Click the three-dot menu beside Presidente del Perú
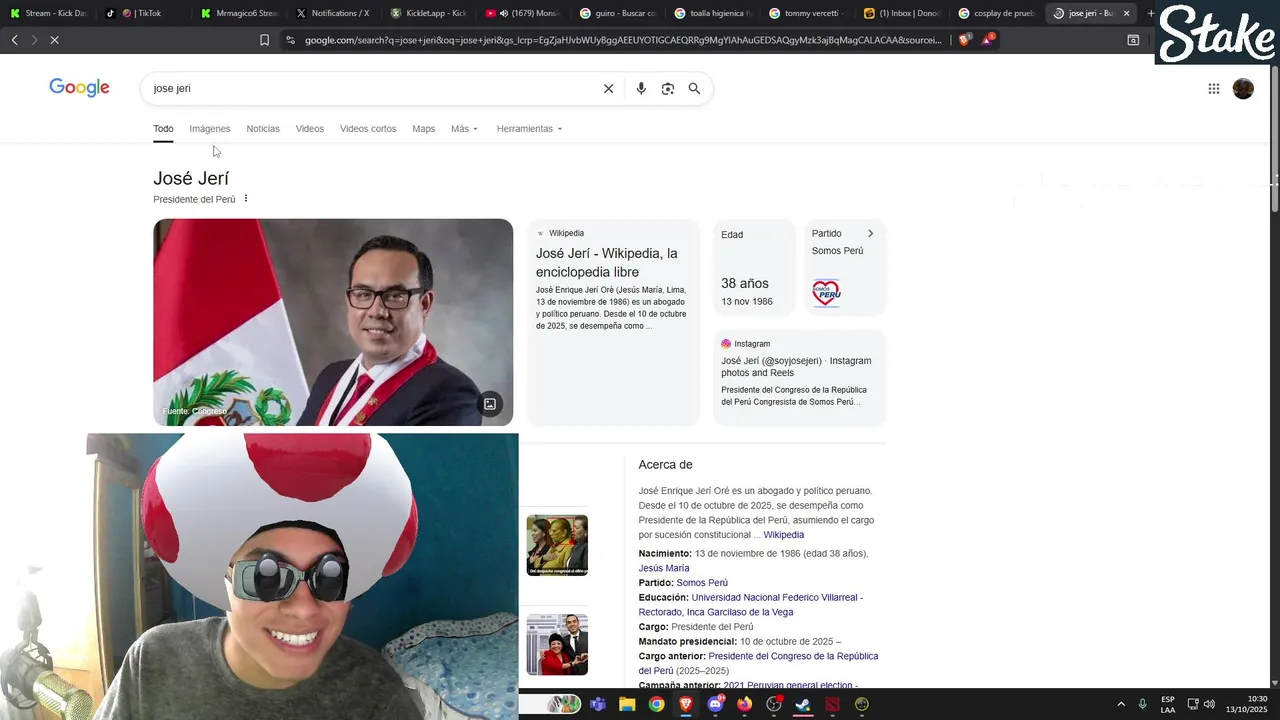Image resolution: width=1280 pixels, height=720 pixels. (x=246, y=199)
